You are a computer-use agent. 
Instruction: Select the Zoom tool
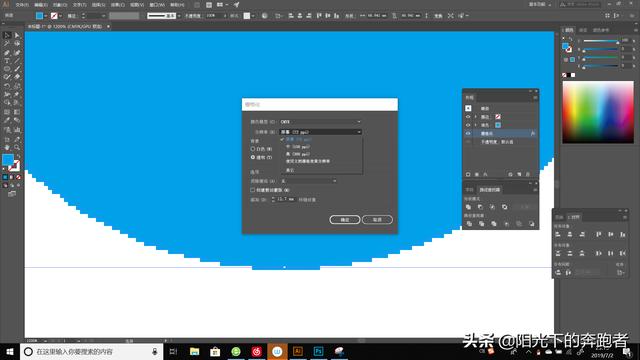(x=17, y=147)
